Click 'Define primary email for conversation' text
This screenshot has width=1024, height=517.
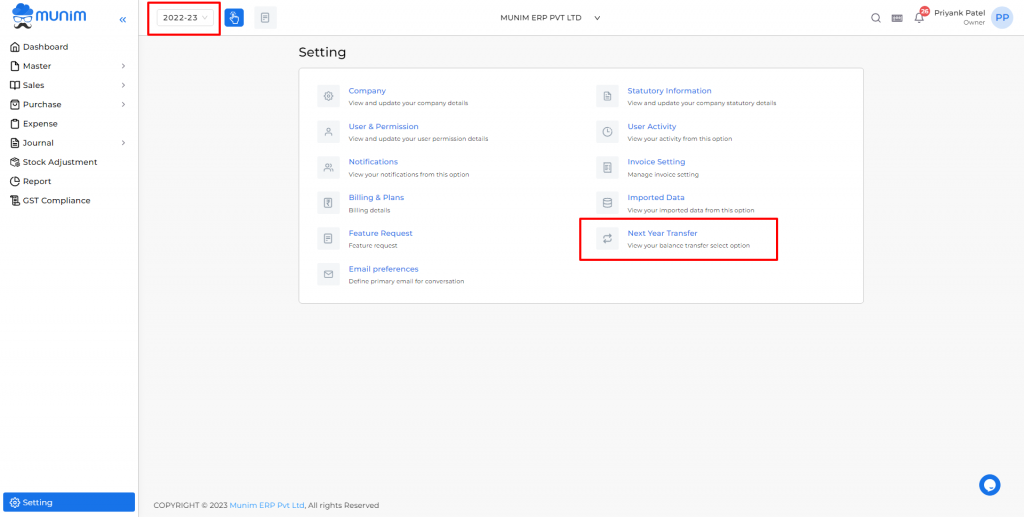[406, 281]
